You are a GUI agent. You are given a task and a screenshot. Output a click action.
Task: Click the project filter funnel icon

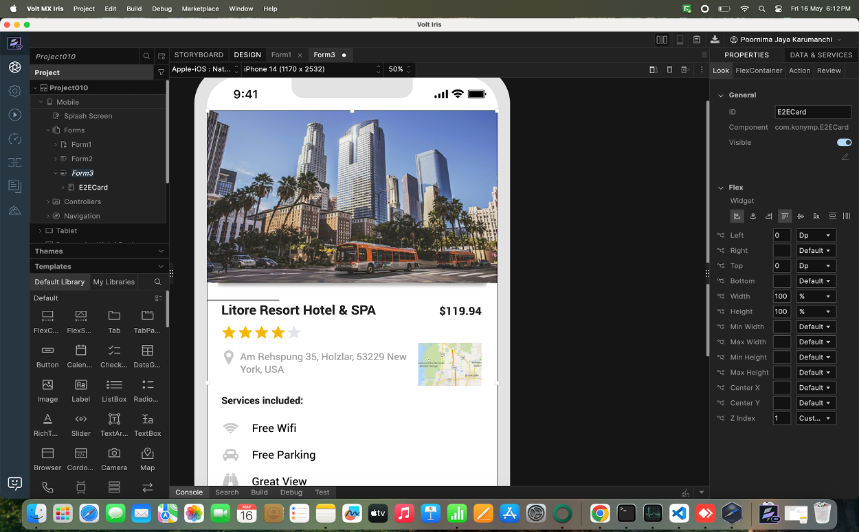161,72
